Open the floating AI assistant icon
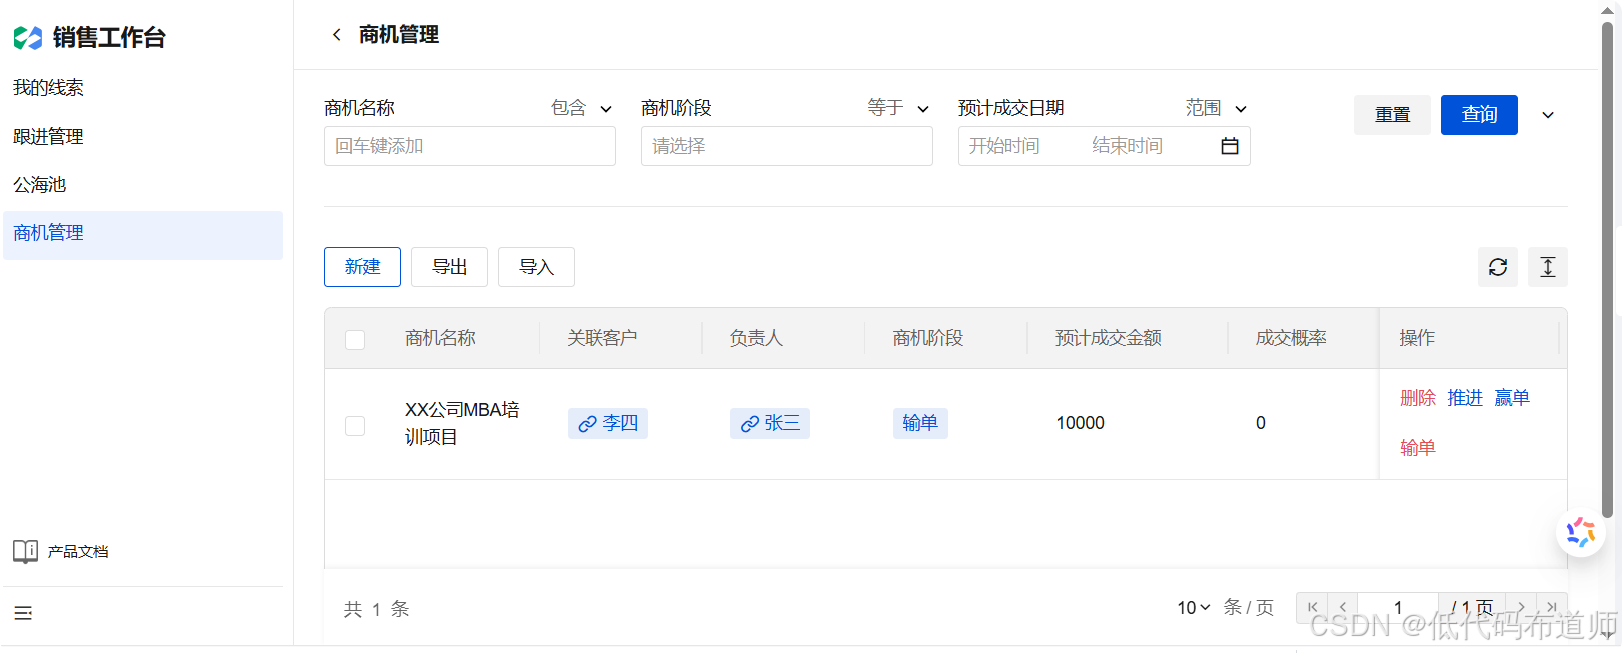1622x653 pixels. [x=1580, y=532]
